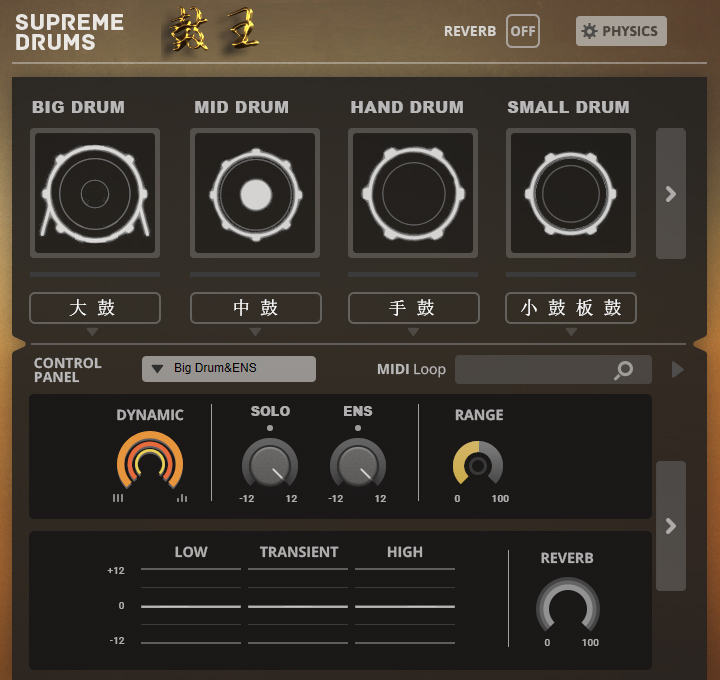
Task: Click the LOW EQ zero line
Action: click(191, 607)
